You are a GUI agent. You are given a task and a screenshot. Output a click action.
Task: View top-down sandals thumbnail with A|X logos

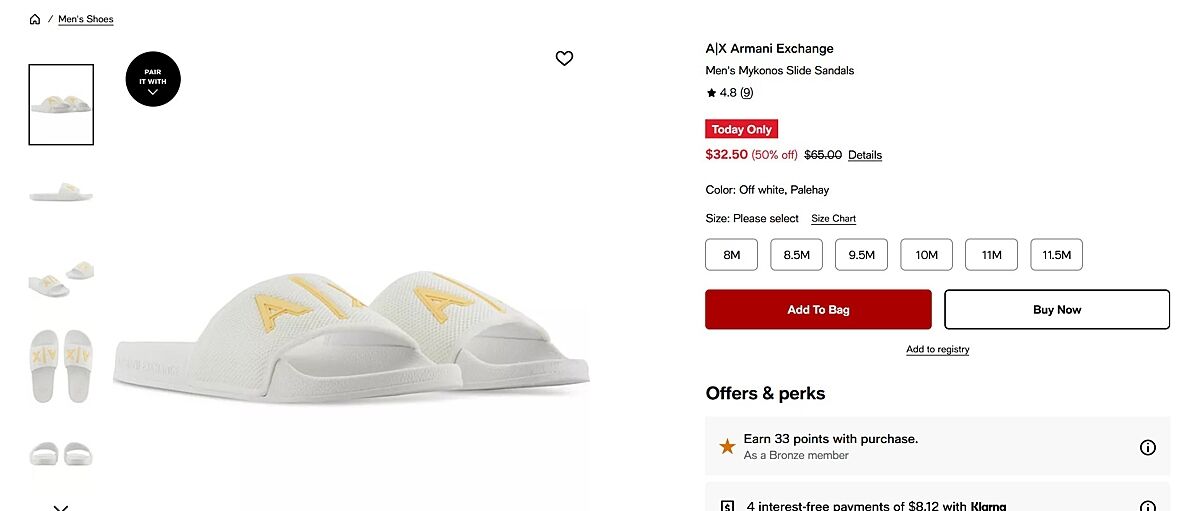tap(61, 365)
